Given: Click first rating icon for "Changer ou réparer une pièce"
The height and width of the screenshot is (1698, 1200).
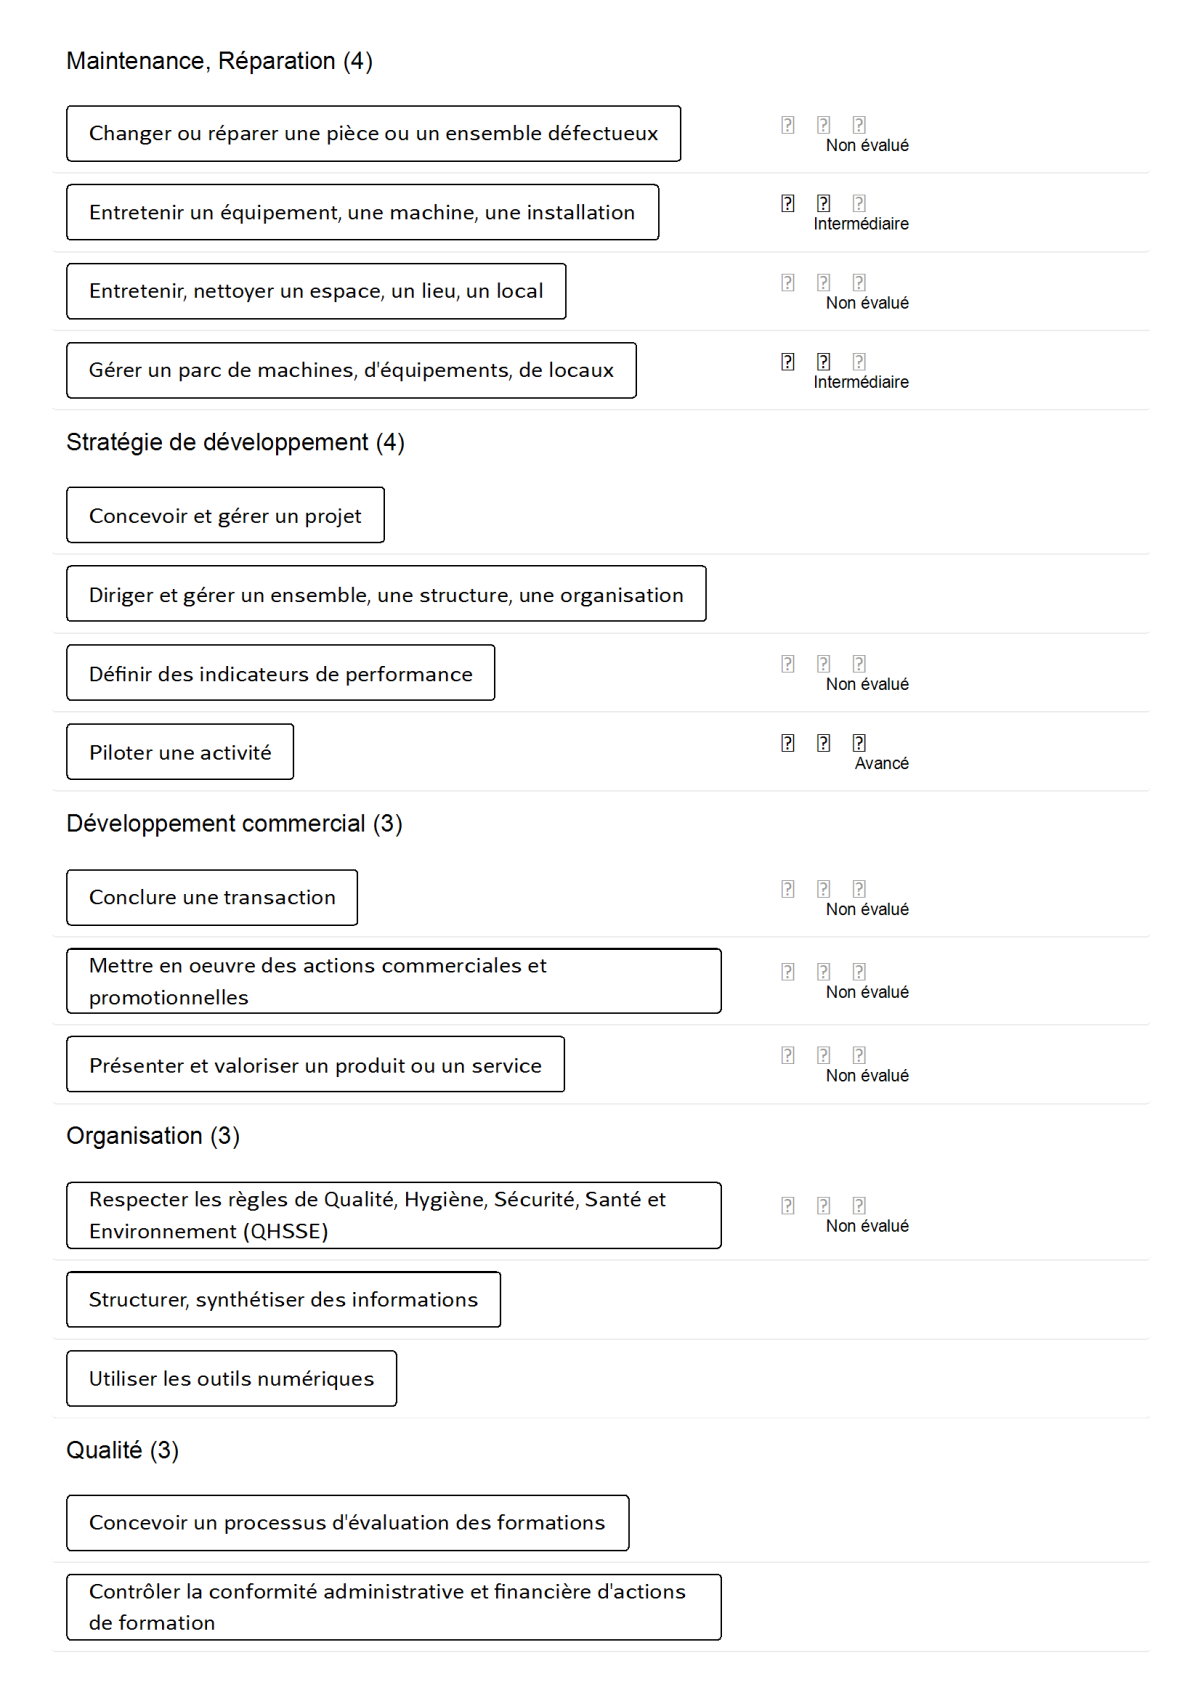Looking at the screenshot, I should click(788, 125).
